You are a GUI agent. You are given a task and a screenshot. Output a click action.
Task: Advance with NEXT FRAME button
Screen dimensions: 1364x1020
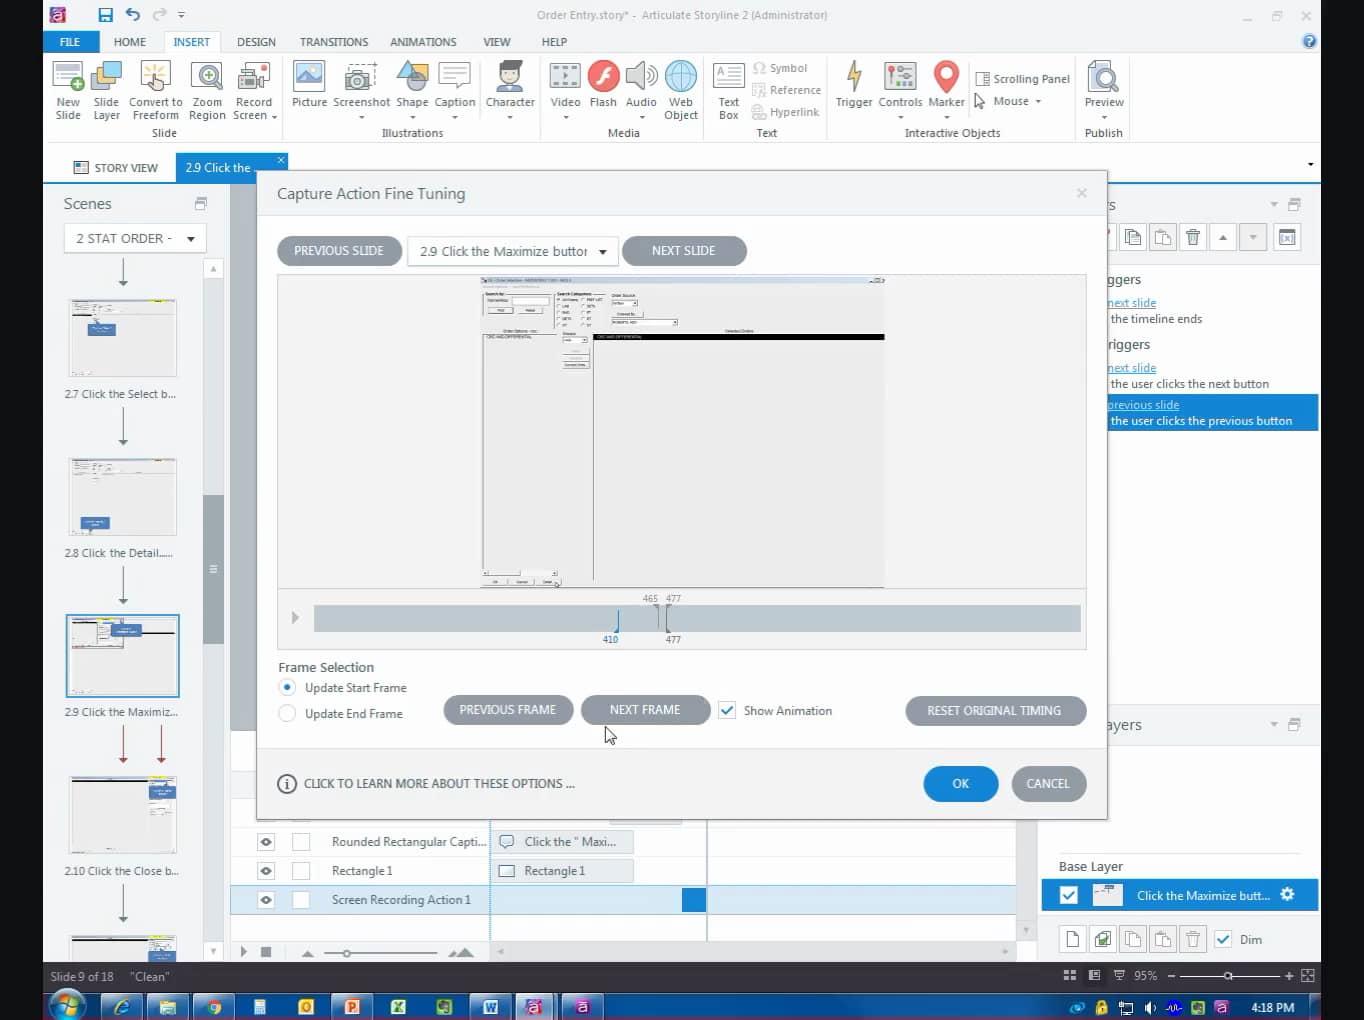(x=645, y=710)
